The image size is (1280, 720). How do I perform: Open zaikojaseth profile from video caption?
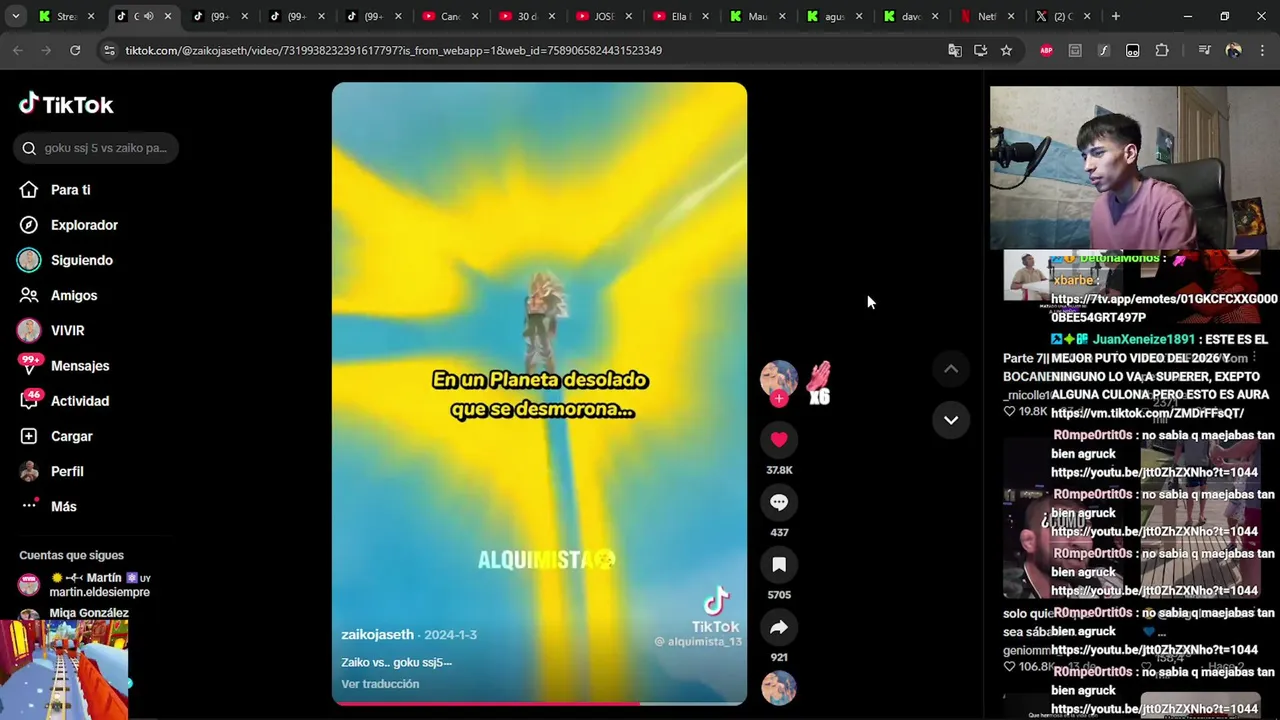pyautogui.click(x=377, y=635)
